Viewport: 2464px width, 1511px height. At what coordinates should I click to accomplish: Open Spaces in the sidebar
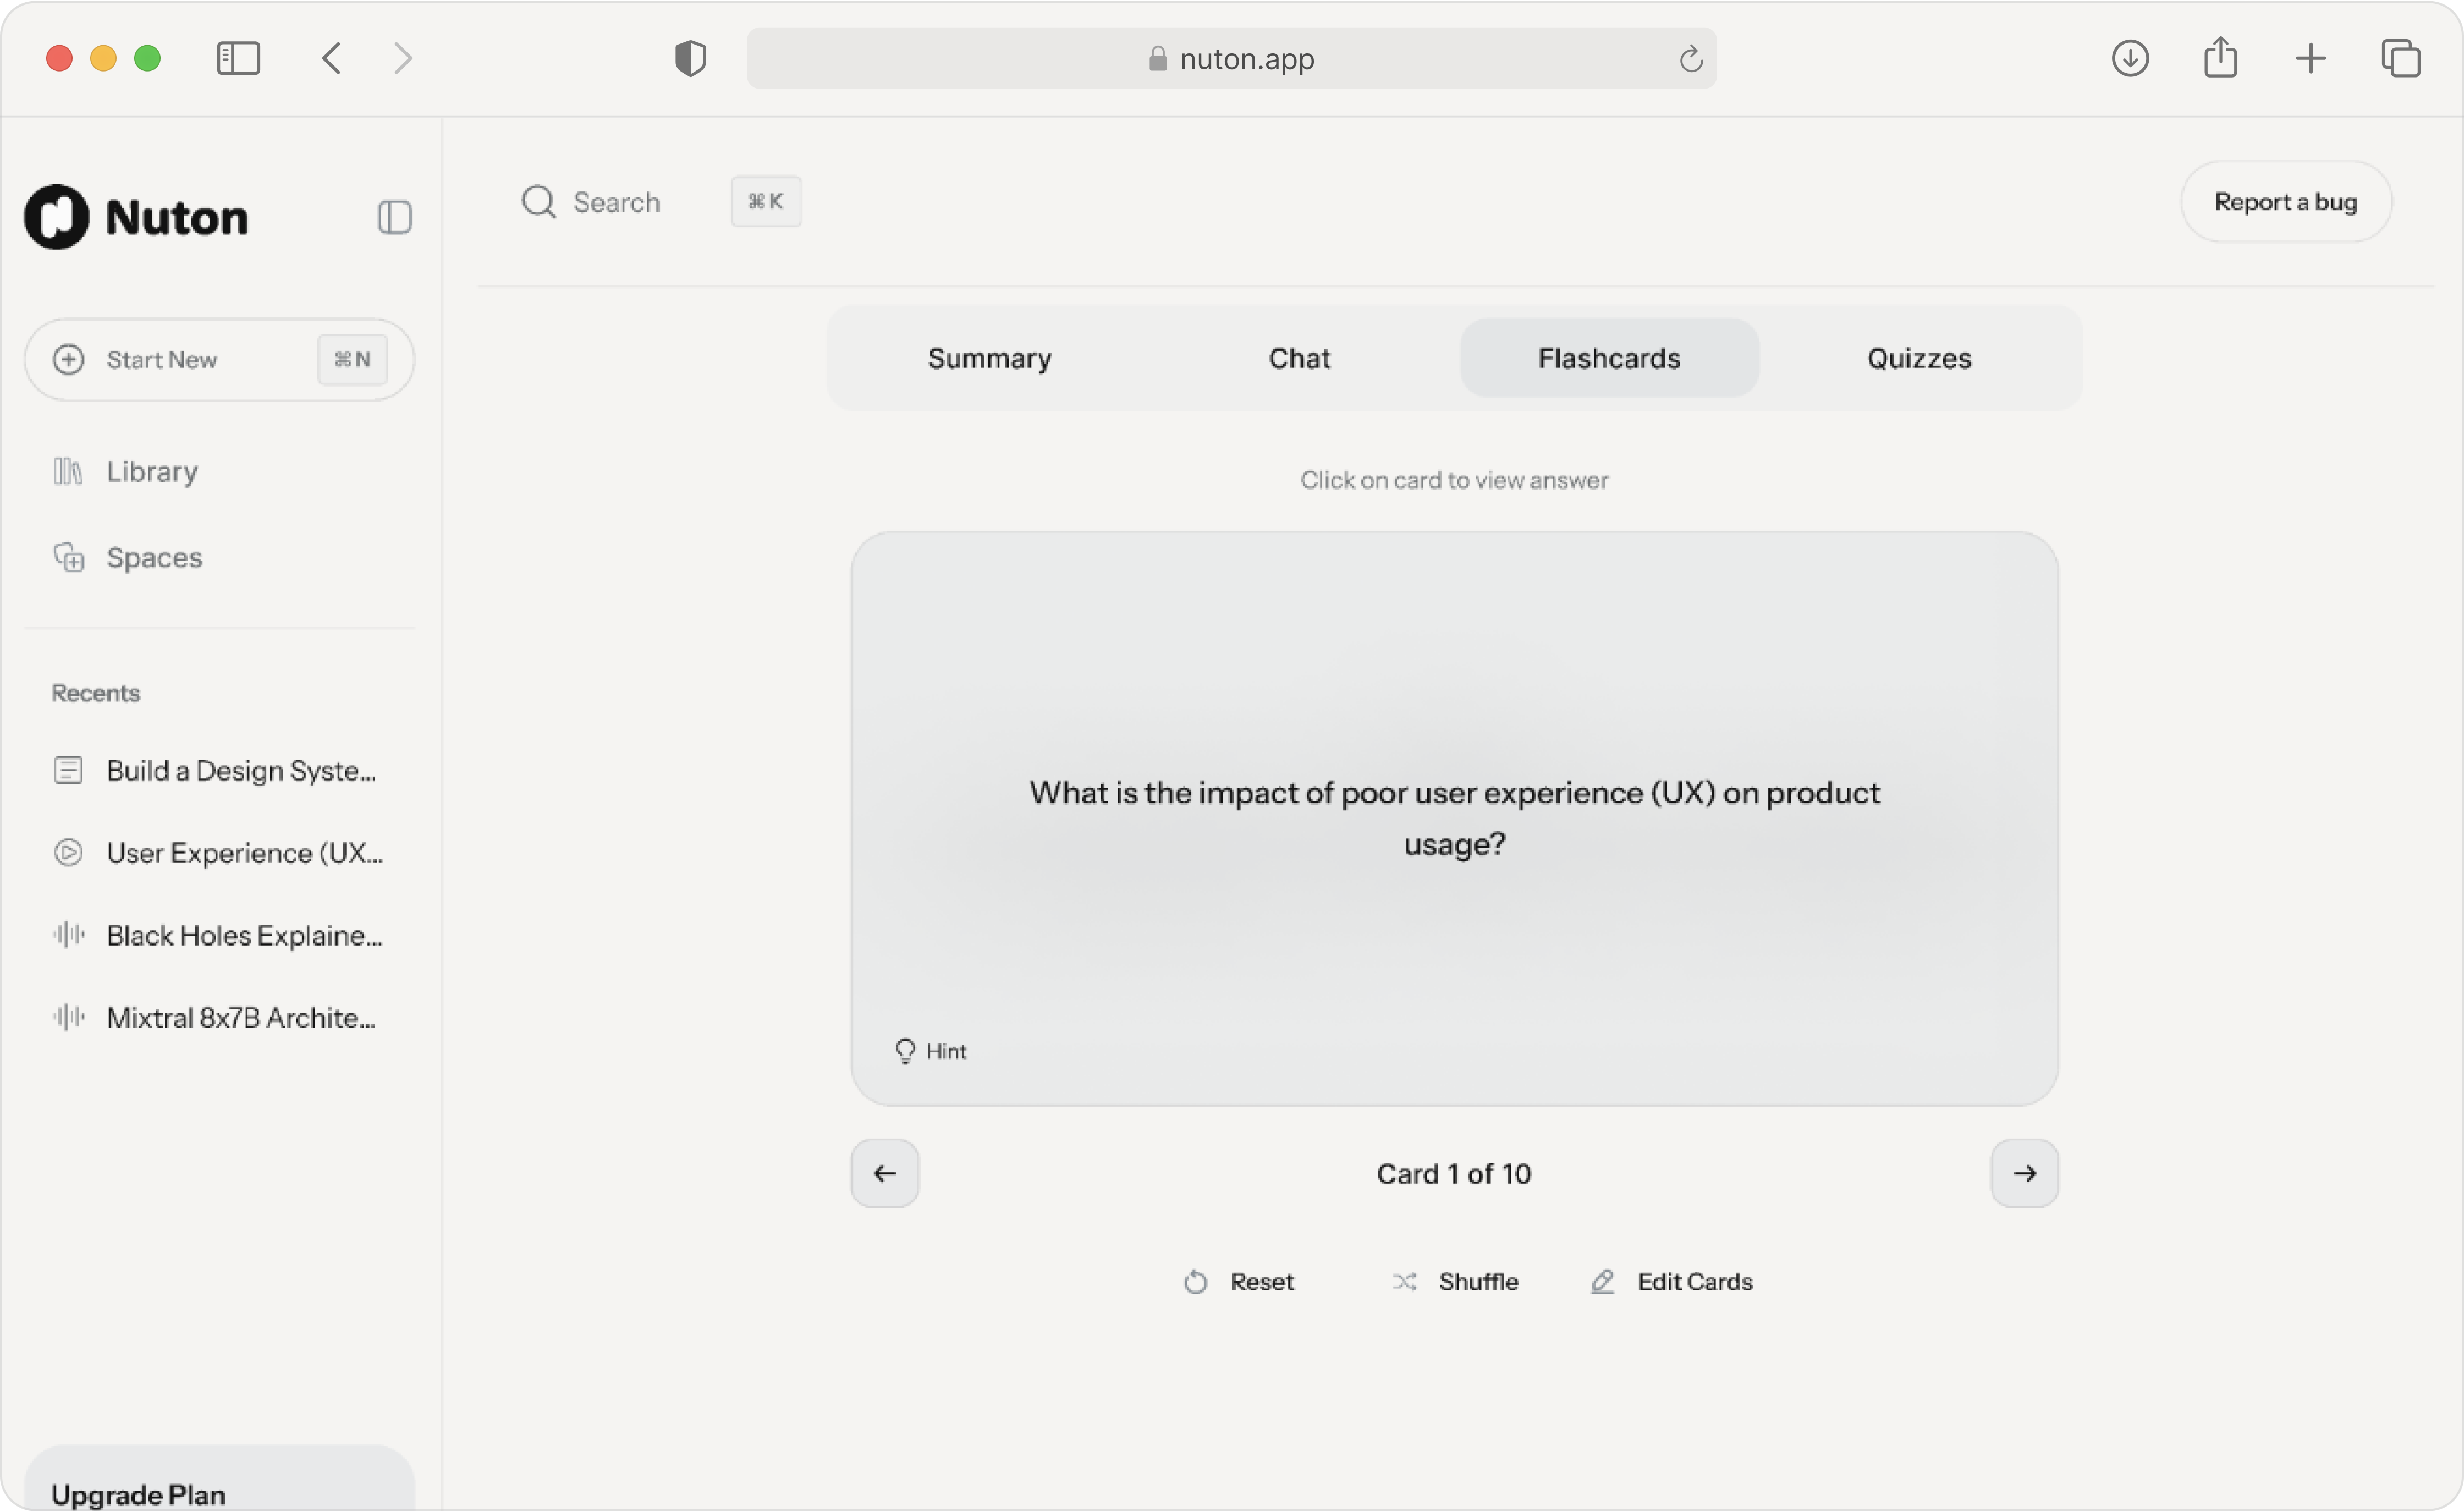pos(153,557)
